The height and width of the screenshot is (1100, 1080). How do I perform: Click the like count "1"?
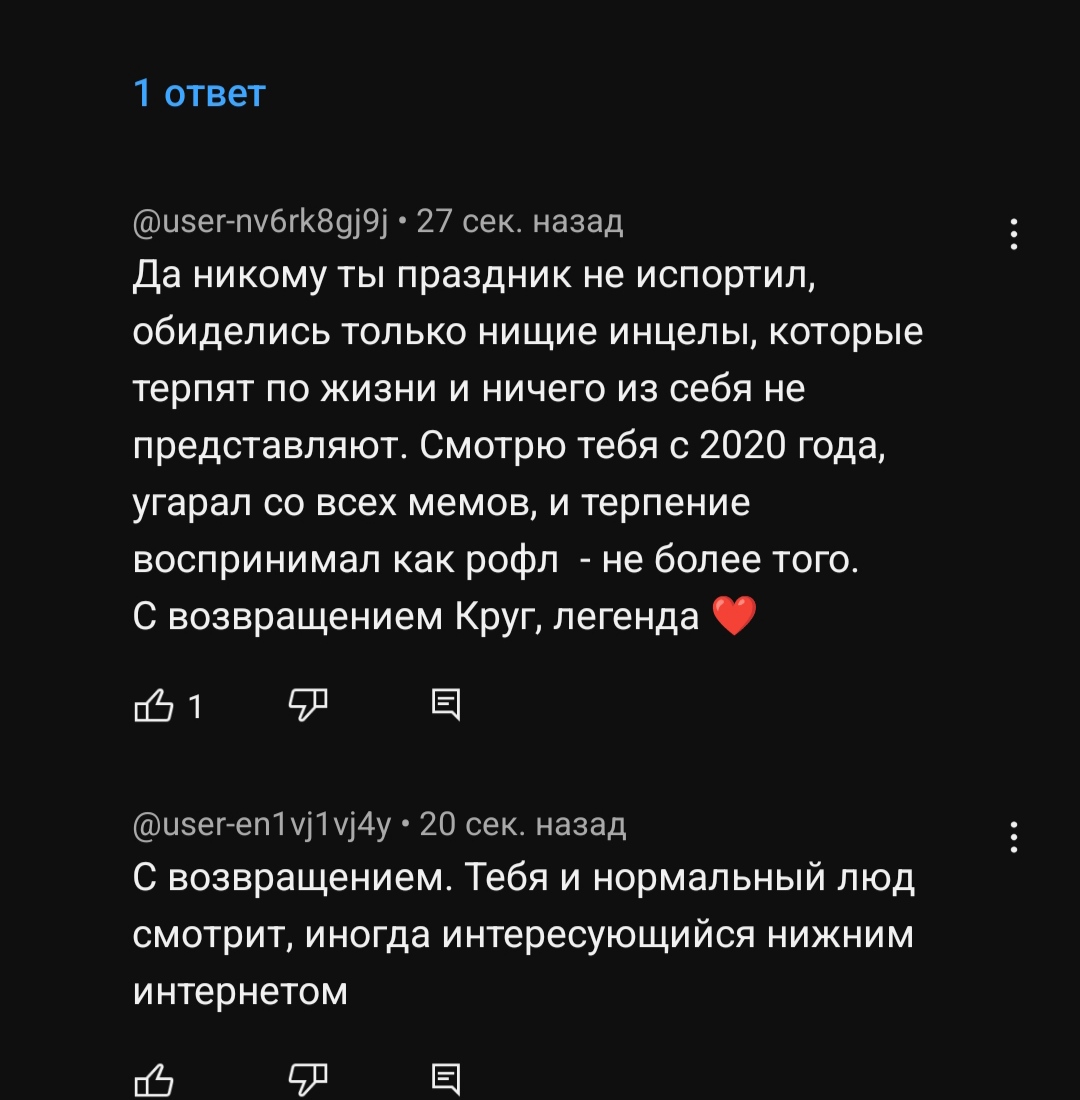tap(195, 708)
